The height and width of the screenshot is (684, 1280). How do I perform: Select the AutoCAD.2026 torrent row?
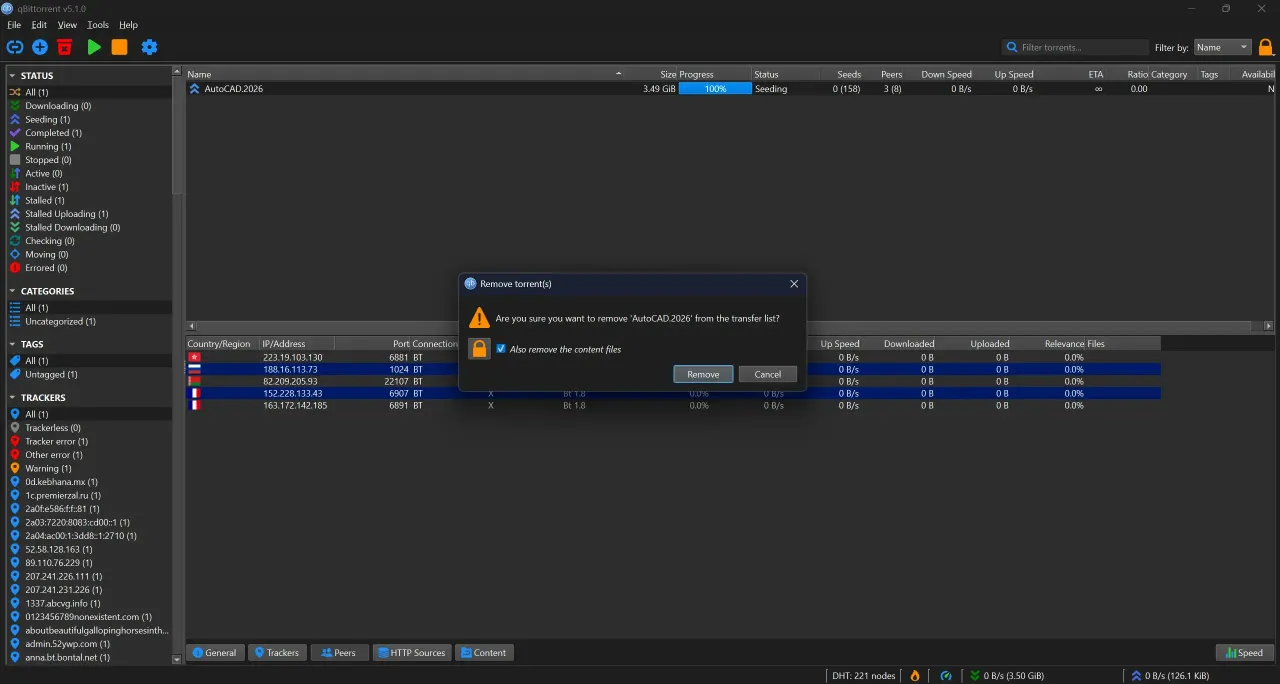[x=730, y=89]
